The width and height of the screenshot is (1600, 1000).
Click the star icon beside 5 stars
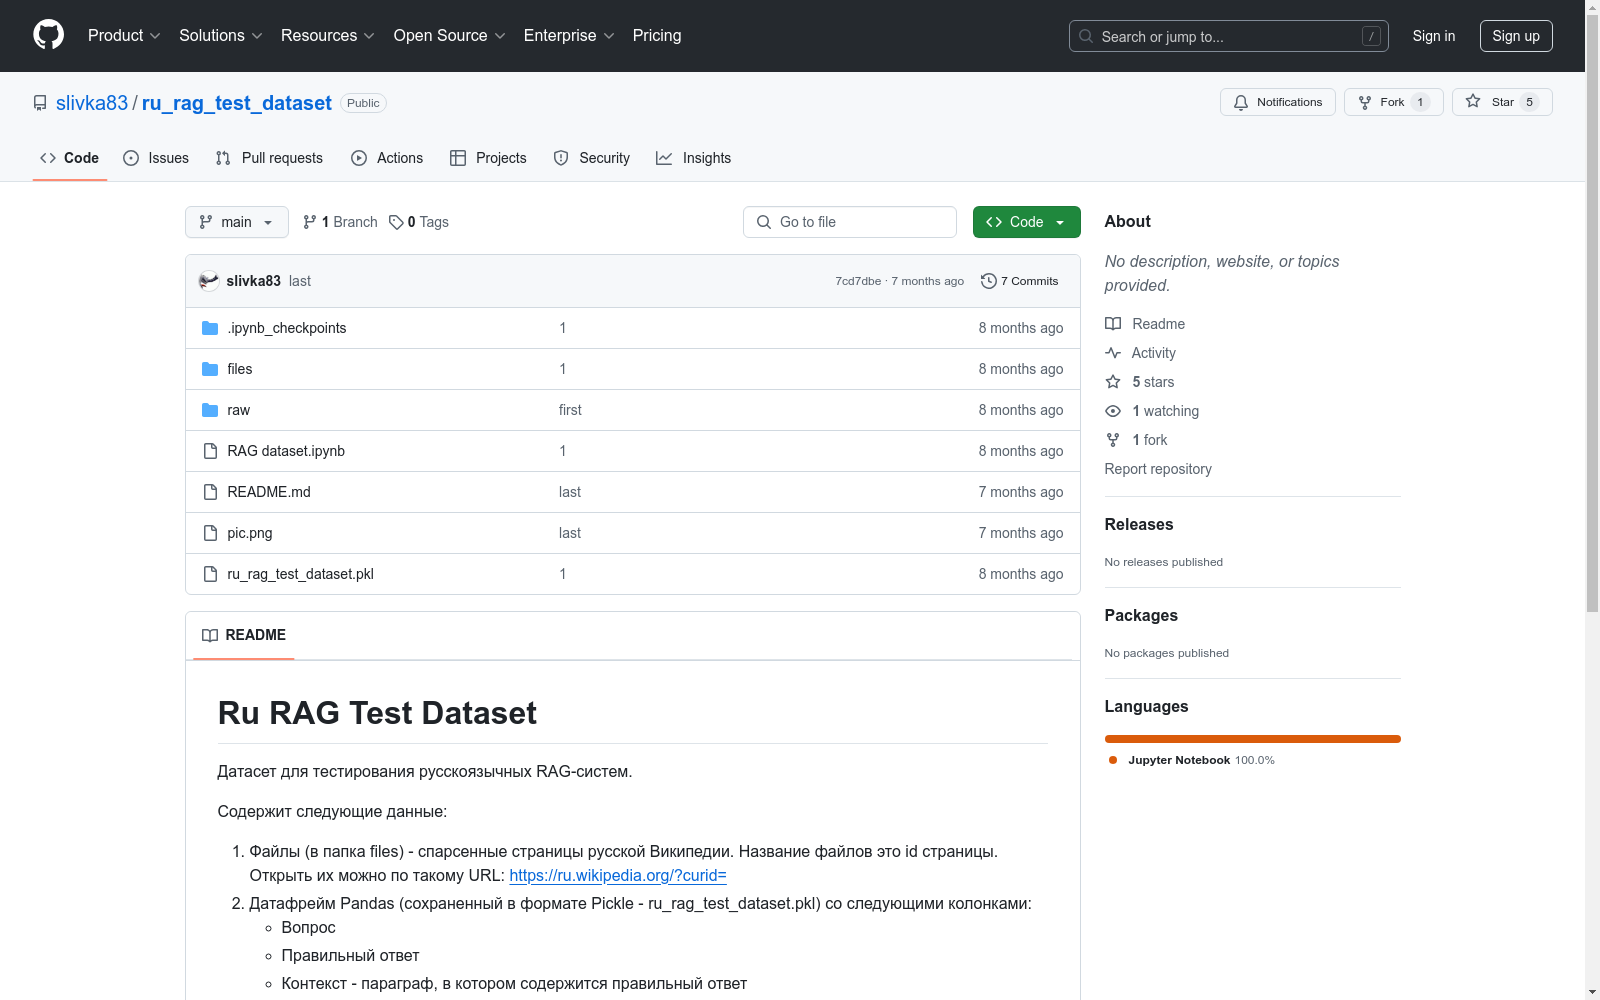click(x=1113, y=382)
